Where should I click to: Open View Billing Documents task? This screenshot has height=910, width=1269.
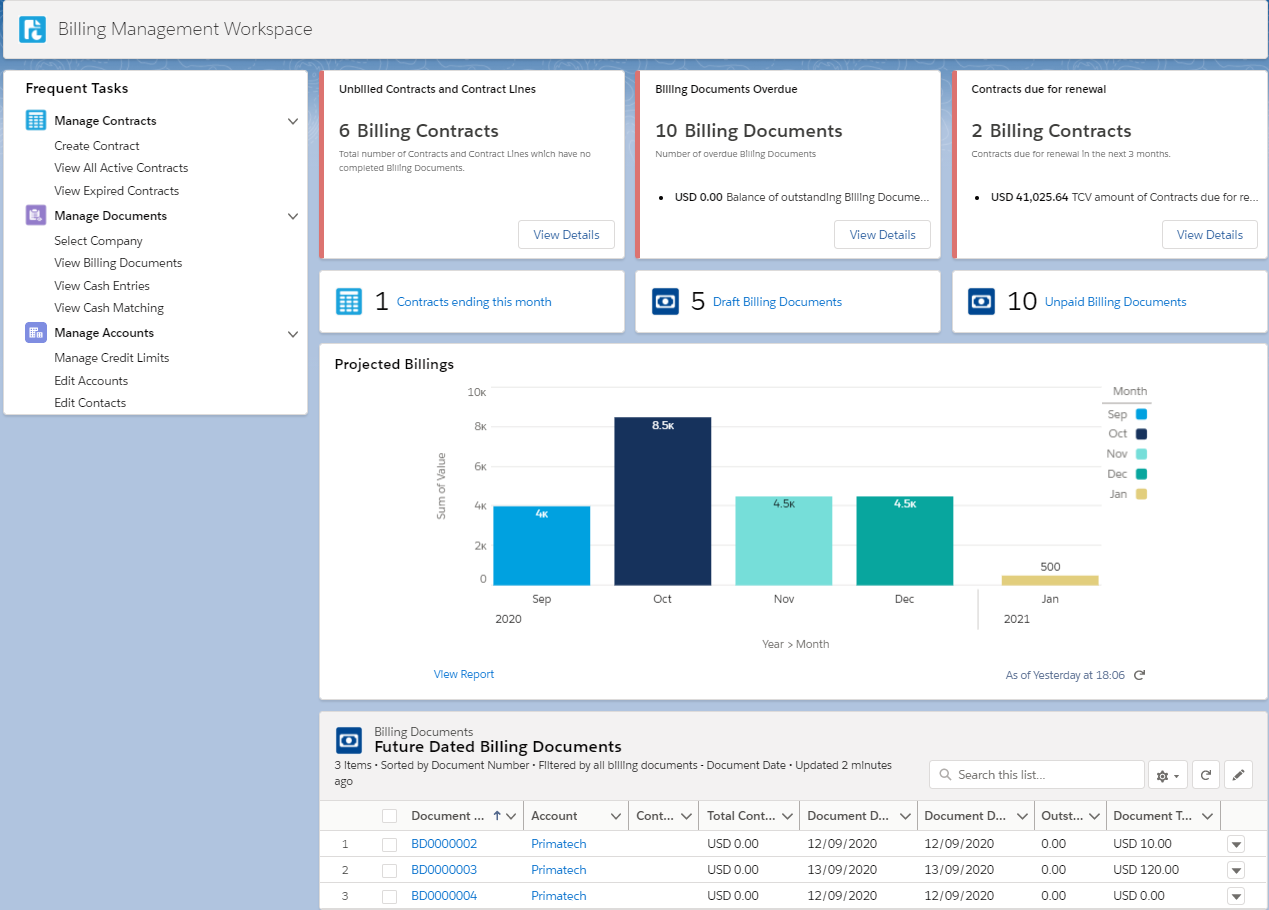[x=118, y=263]
